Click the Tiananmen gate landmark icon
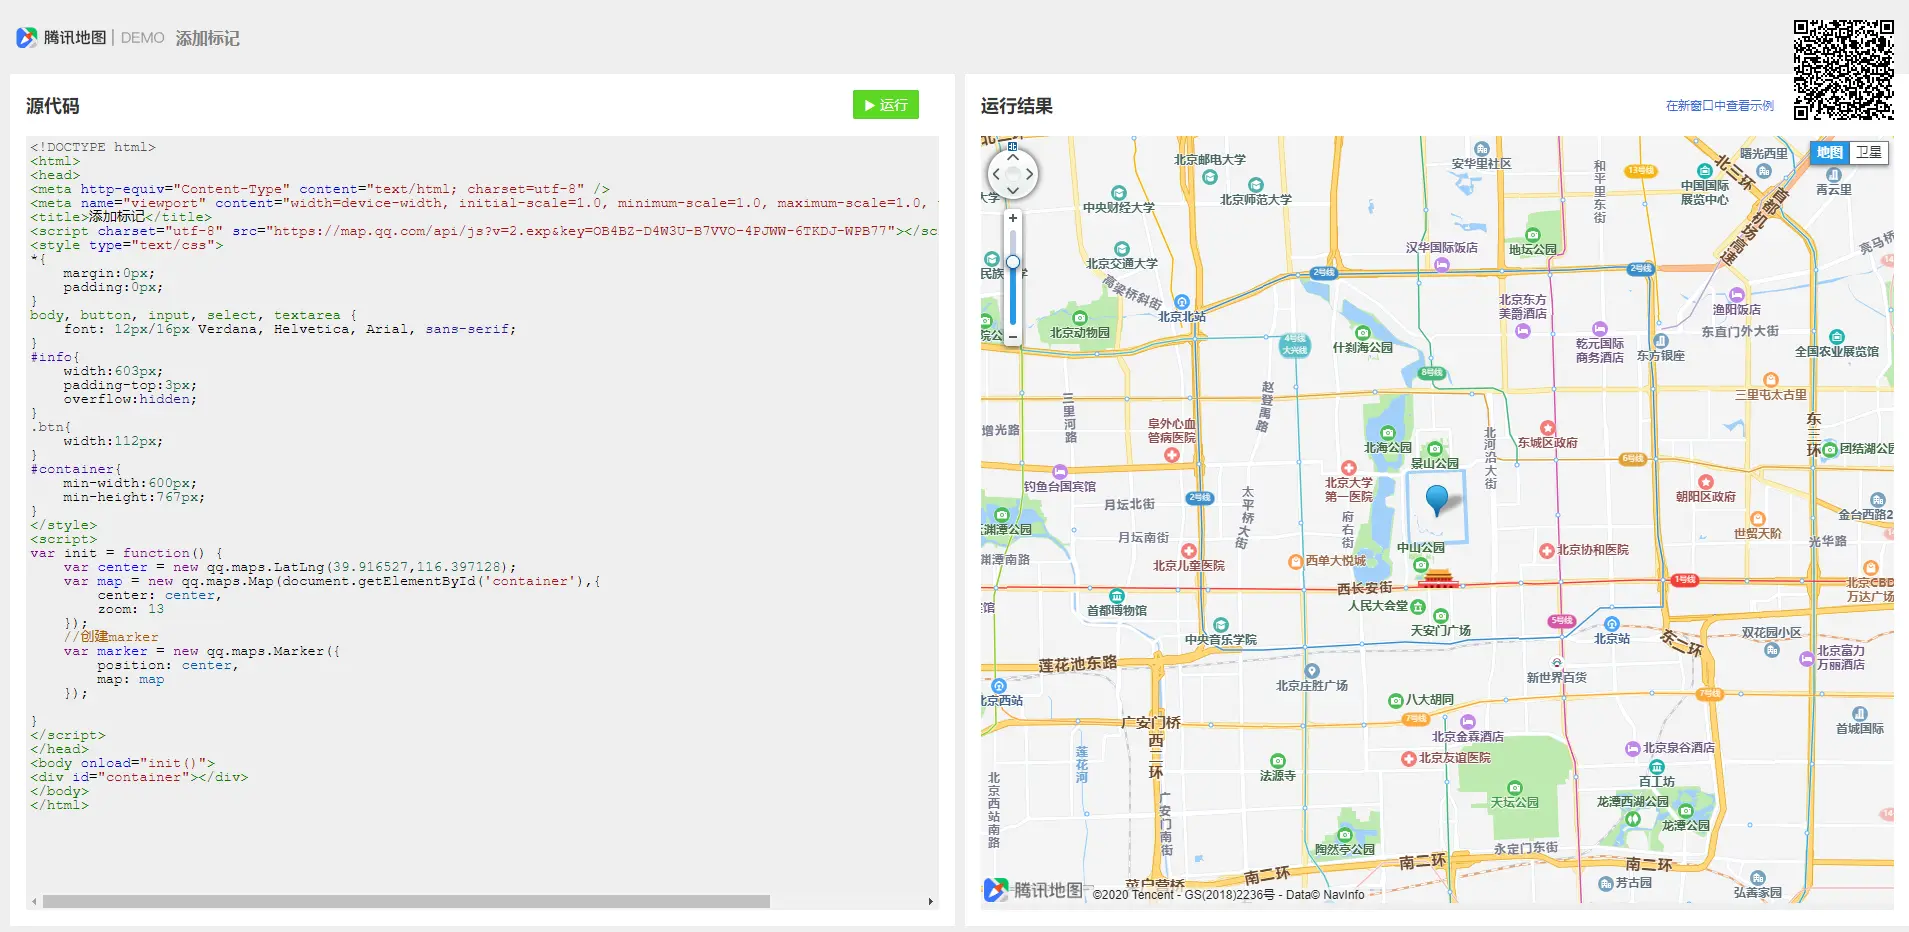 (1438, 577)
